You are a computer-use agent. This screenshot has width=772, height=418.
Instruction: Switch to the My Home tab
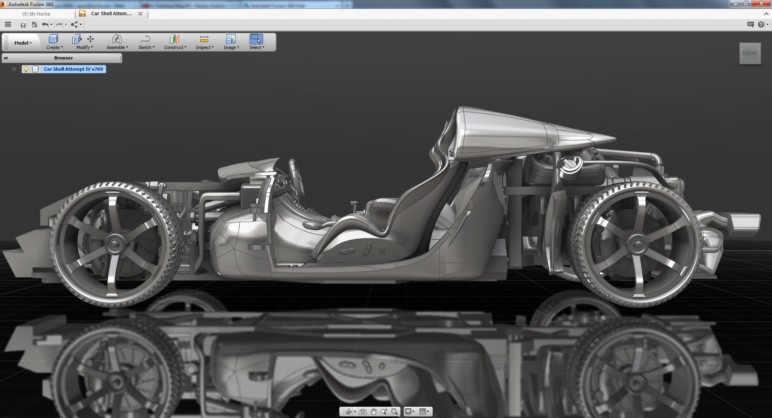click(36, 14)
